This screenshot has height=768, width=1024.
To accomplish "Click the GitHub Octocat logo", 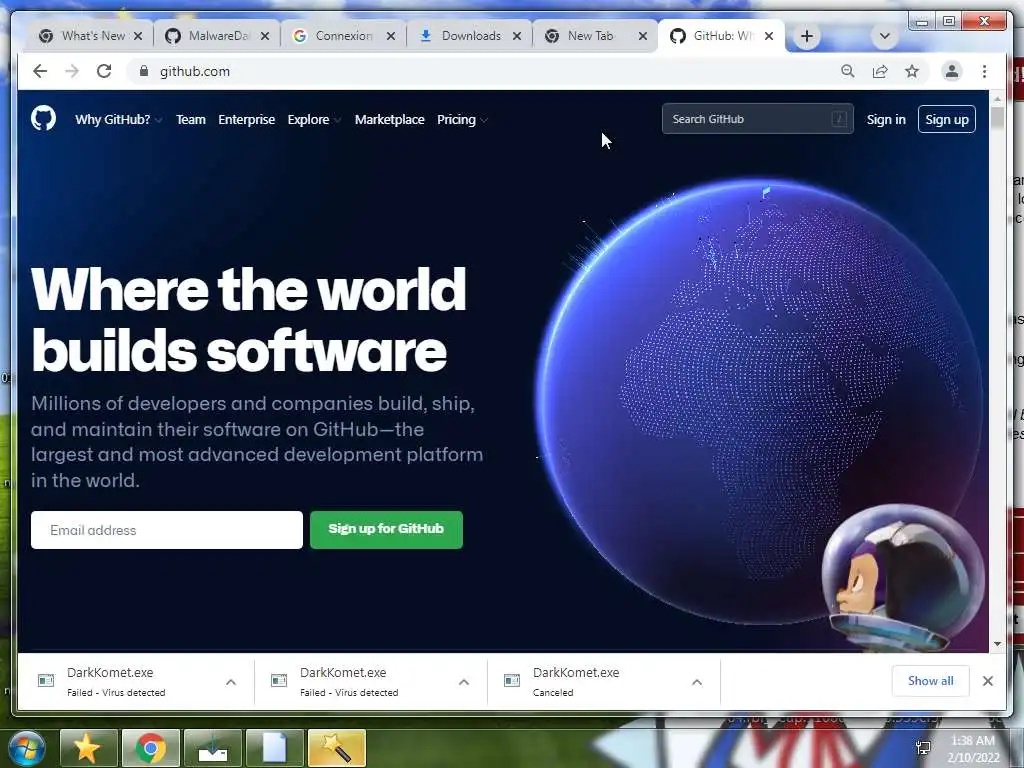I will click(x=43, y=119).
